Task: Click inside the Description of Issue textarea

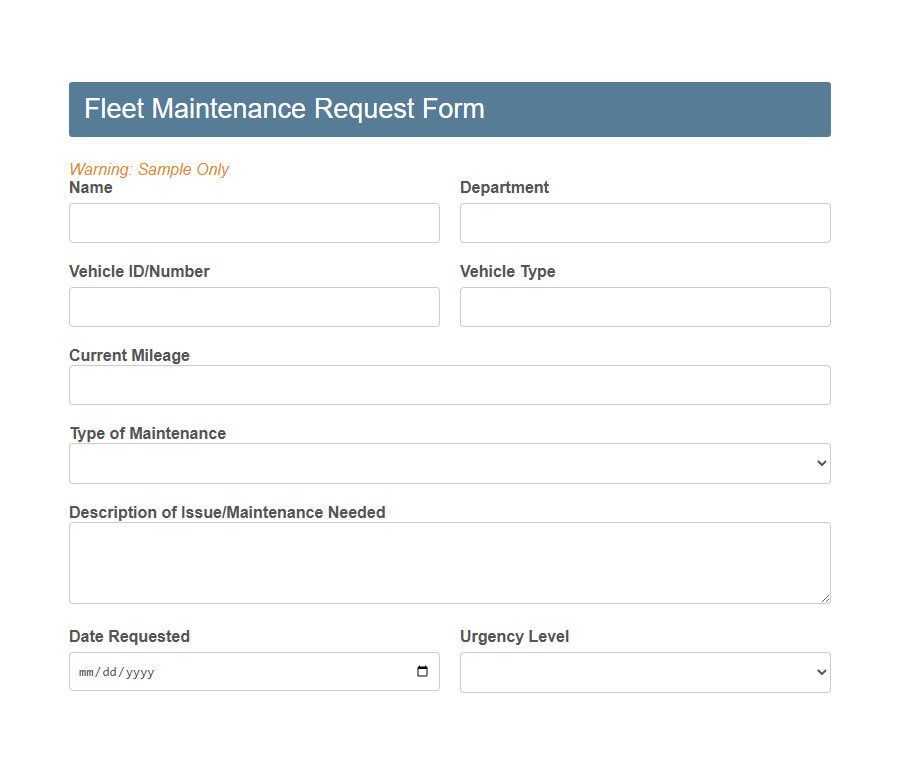Action: 450,560
